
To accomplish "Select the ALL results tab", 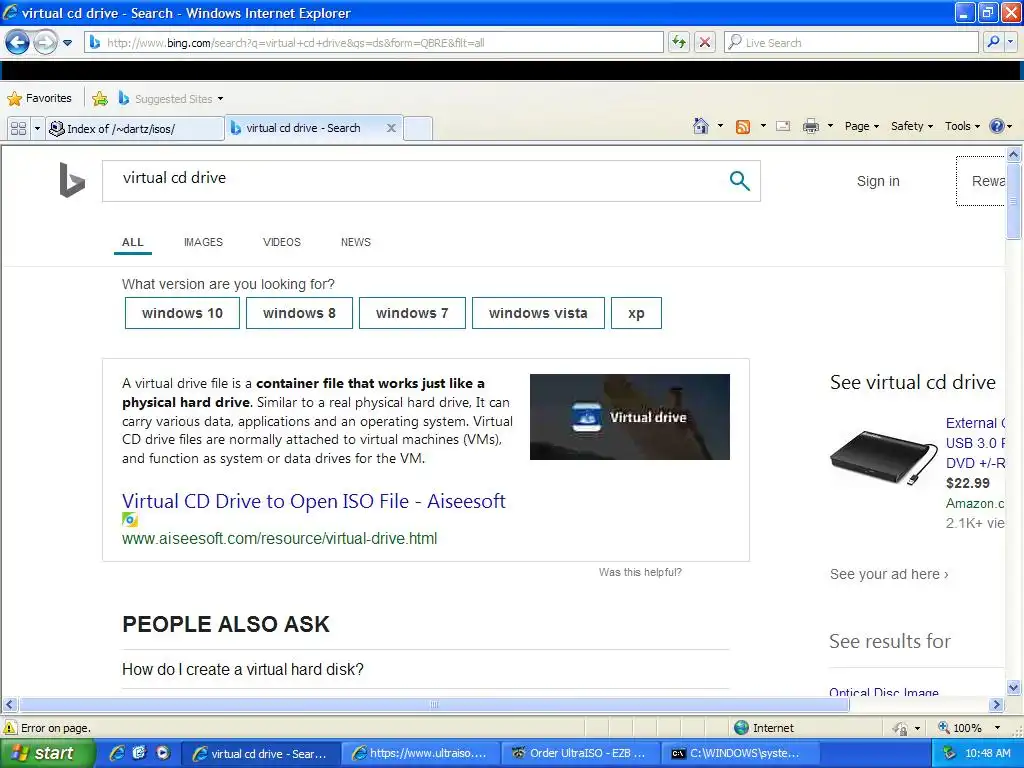I will [x=133, y=242].
